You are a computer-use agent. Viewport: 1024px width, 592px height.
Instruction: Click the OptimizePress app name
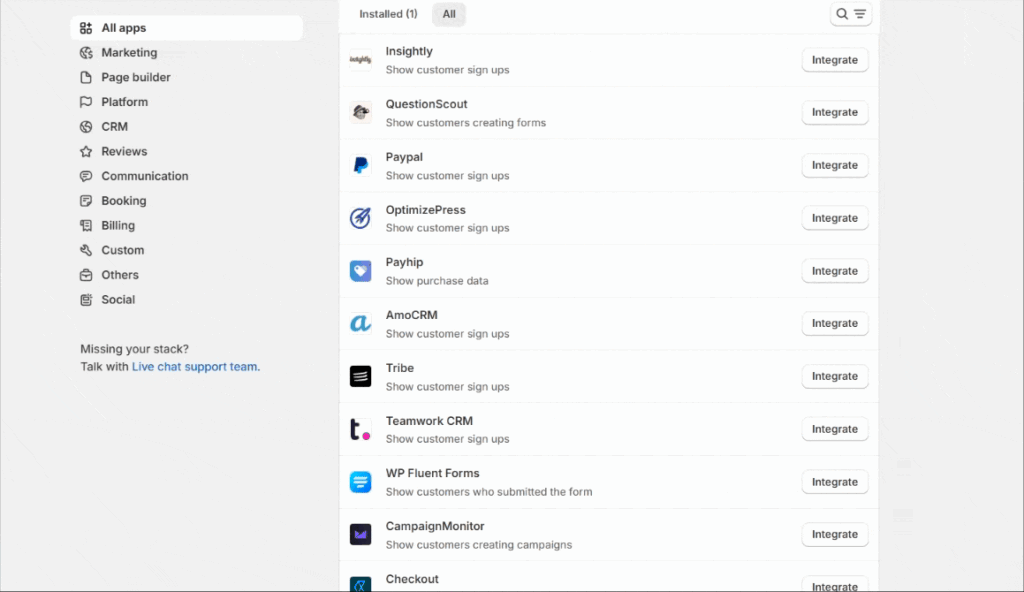[x=425, y=210]
